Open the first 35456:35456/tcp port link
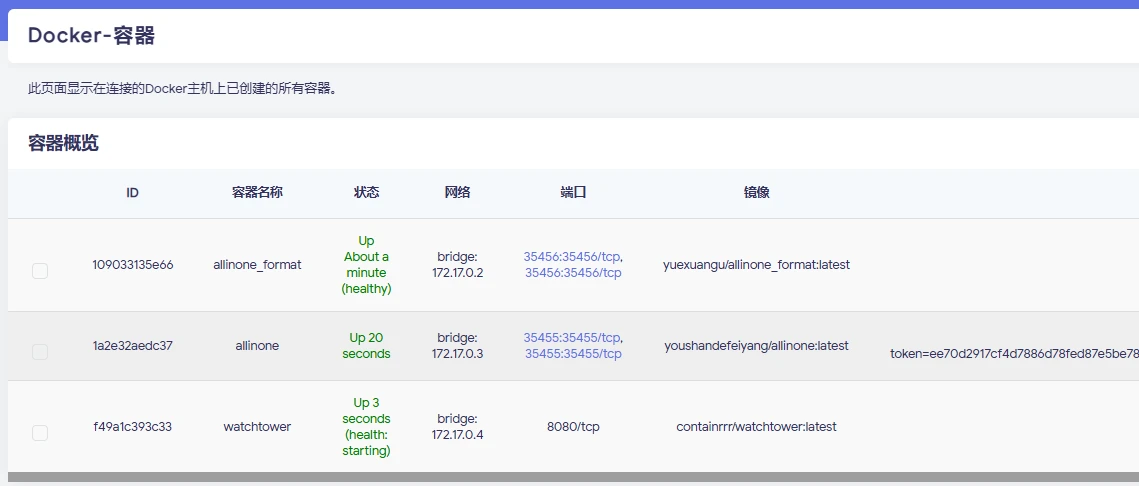Screen dimensions: 1139x486 pyautogui.click(x=573, y=256)
